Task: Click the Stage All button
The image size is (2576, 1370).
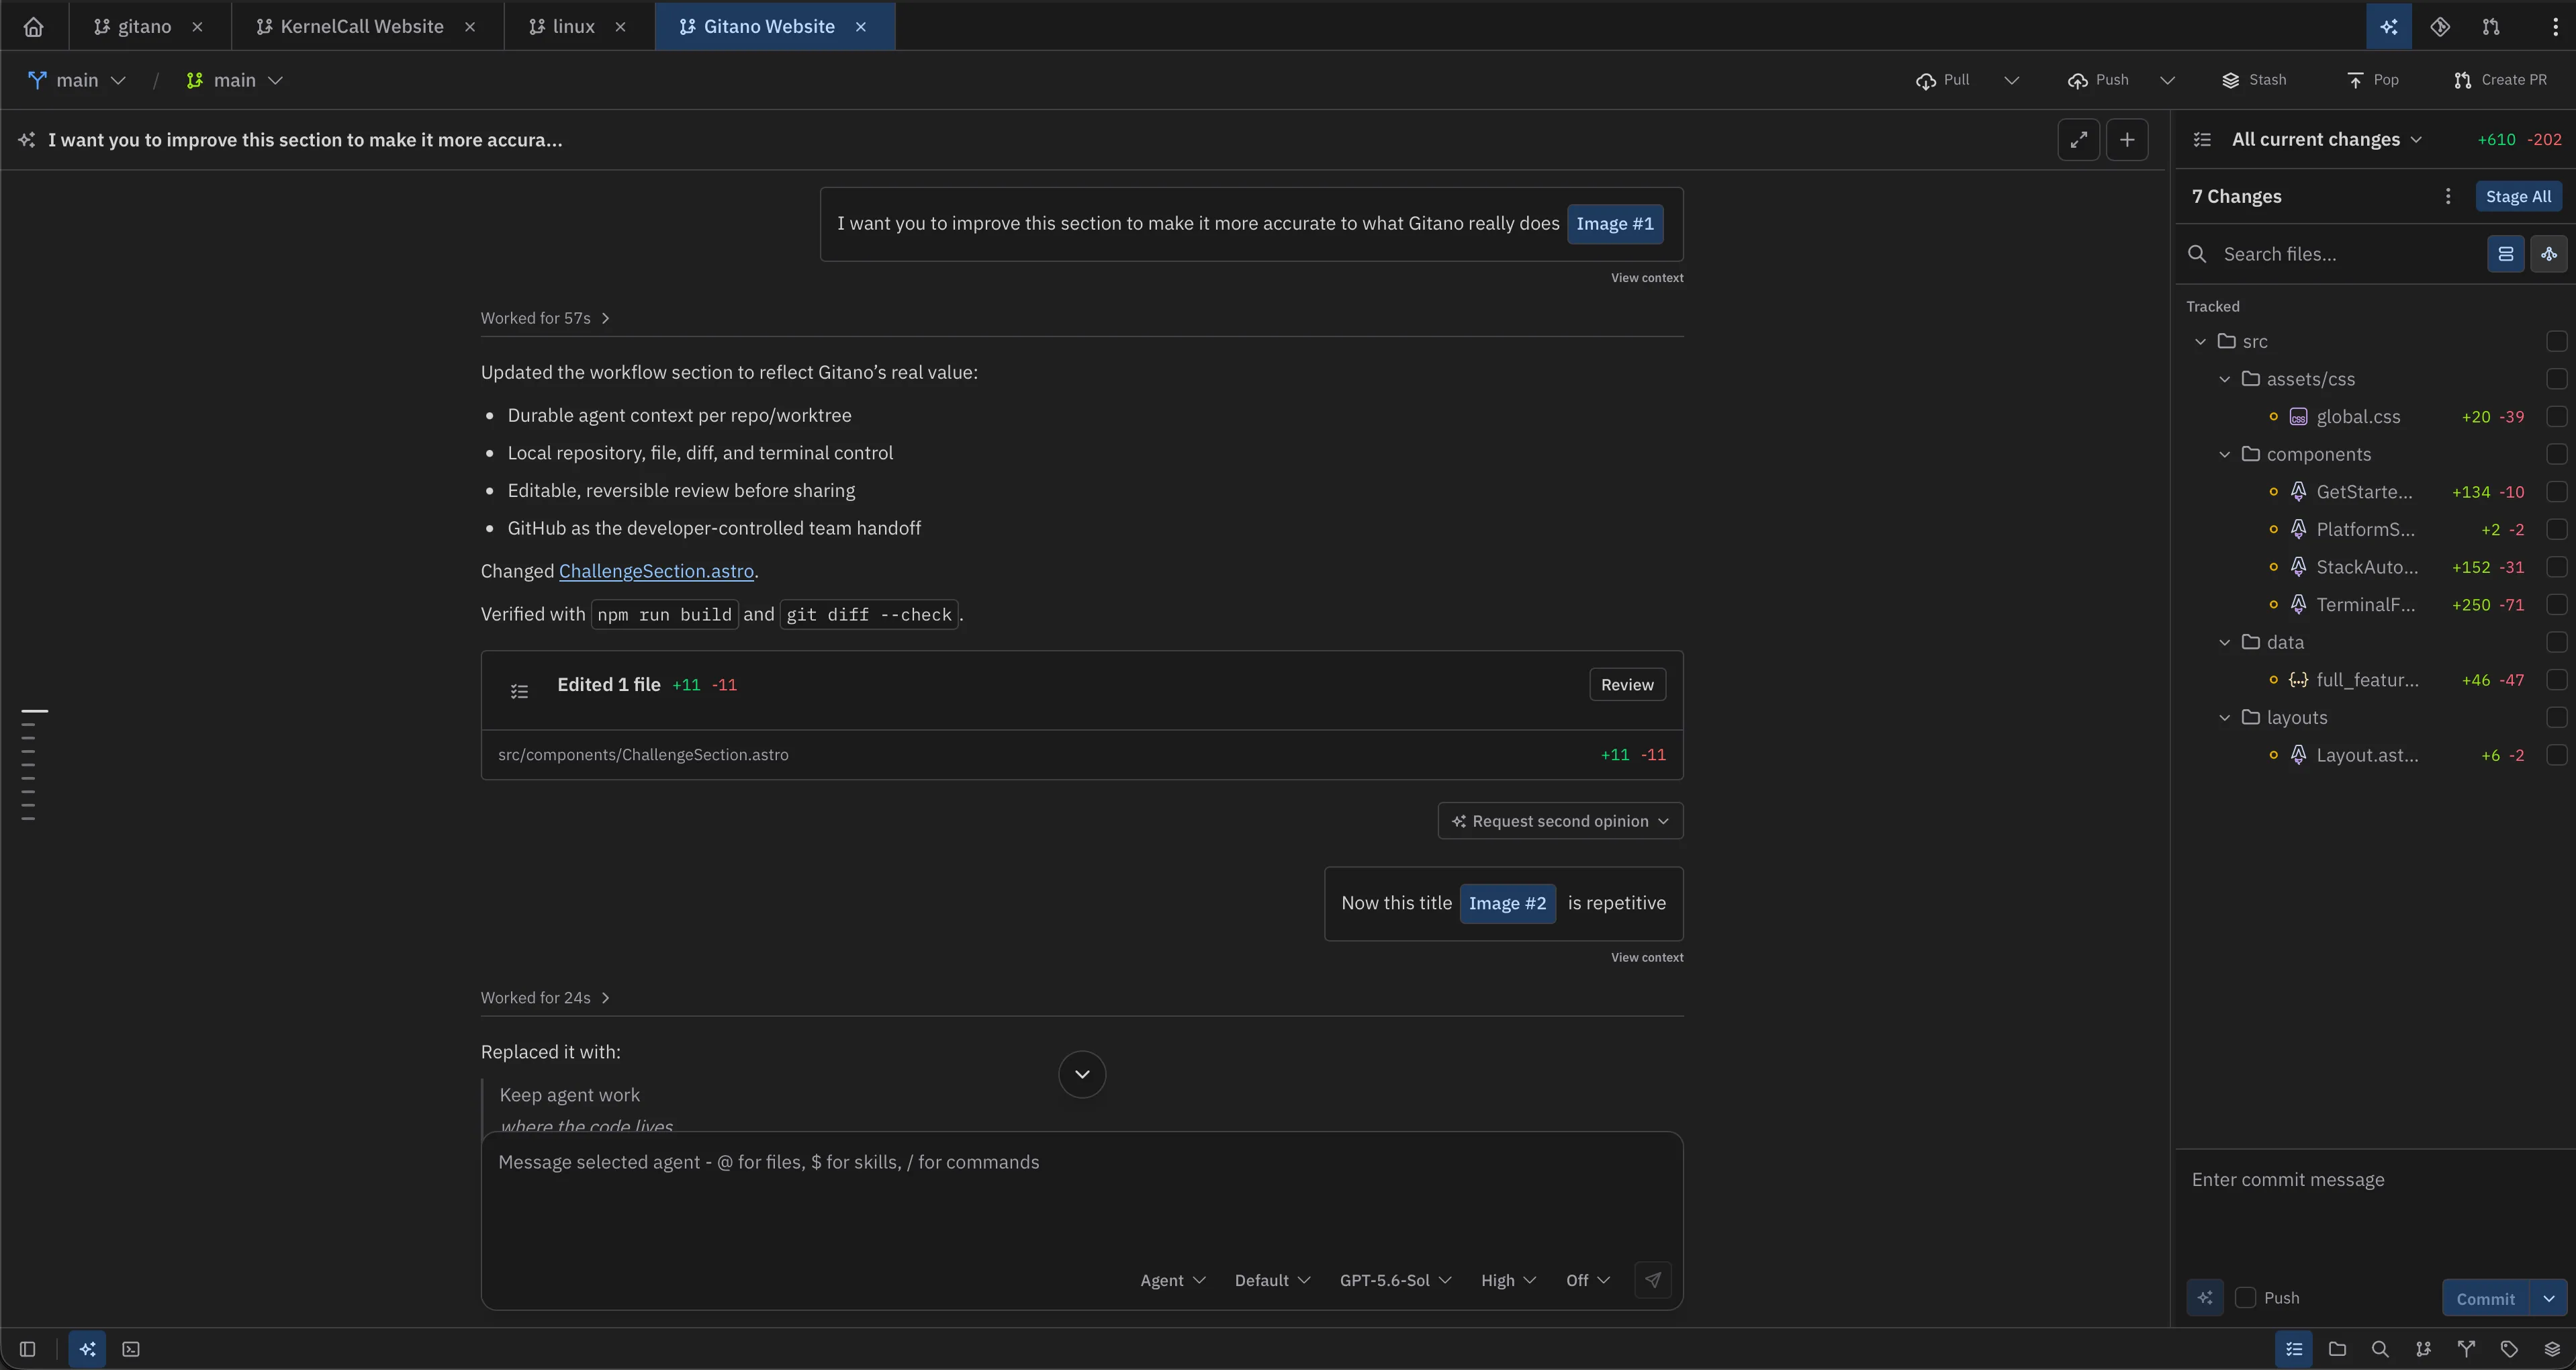Action: click(2518, 197)
